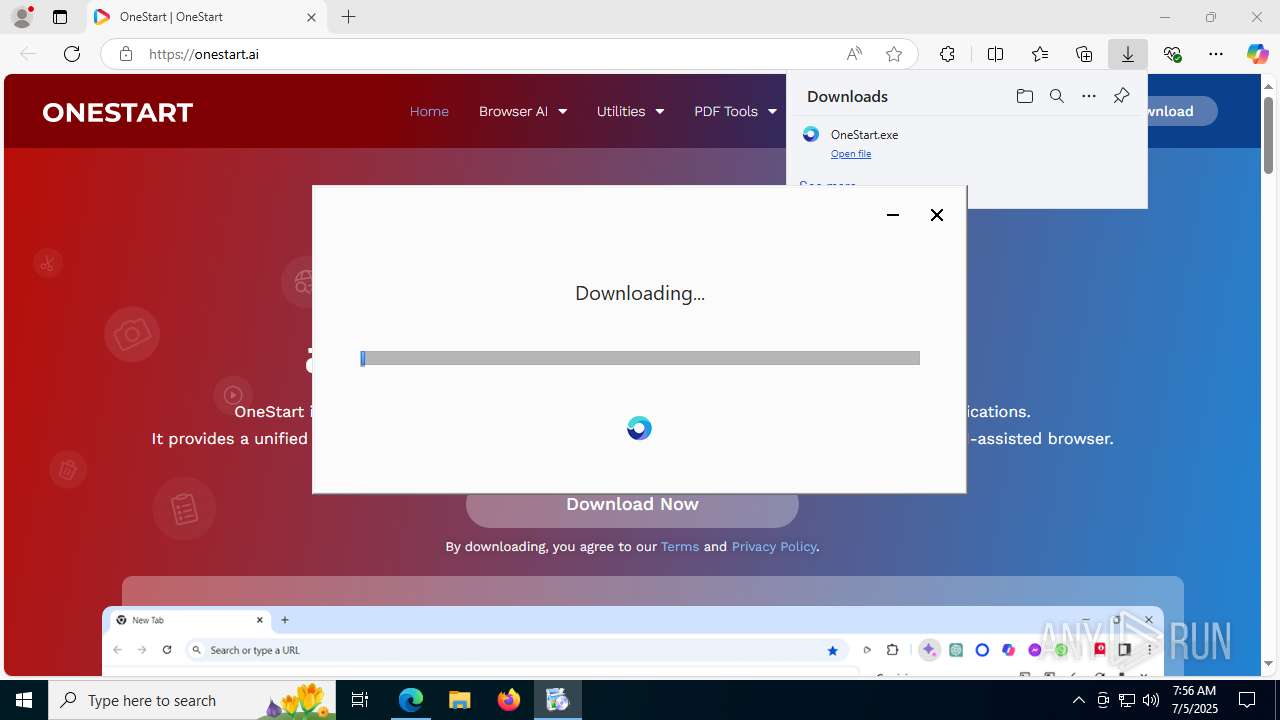Viewport: 1280px width, 720px height.
Task: Search downloads with magnifier icon
Action: click(1057, 96)
